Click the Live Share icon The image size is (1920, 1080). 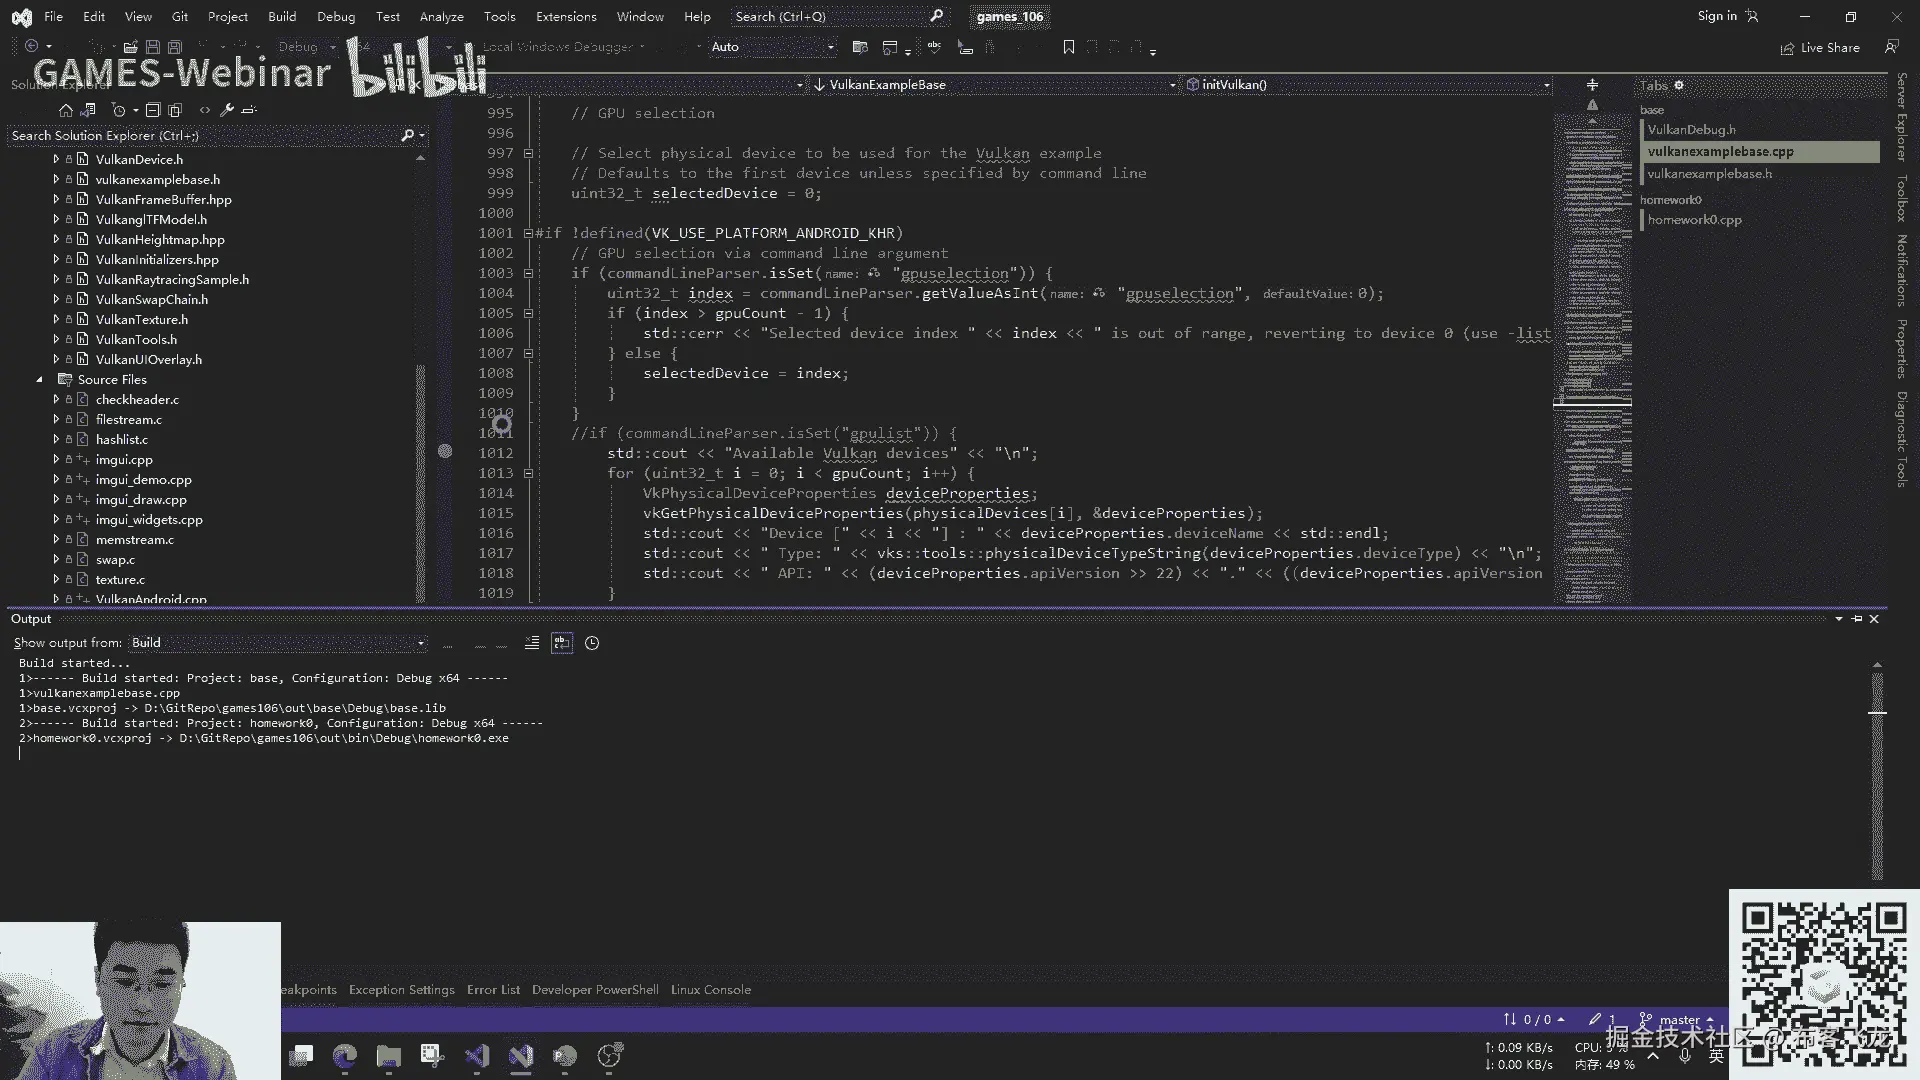click(x=1787, y=48)
